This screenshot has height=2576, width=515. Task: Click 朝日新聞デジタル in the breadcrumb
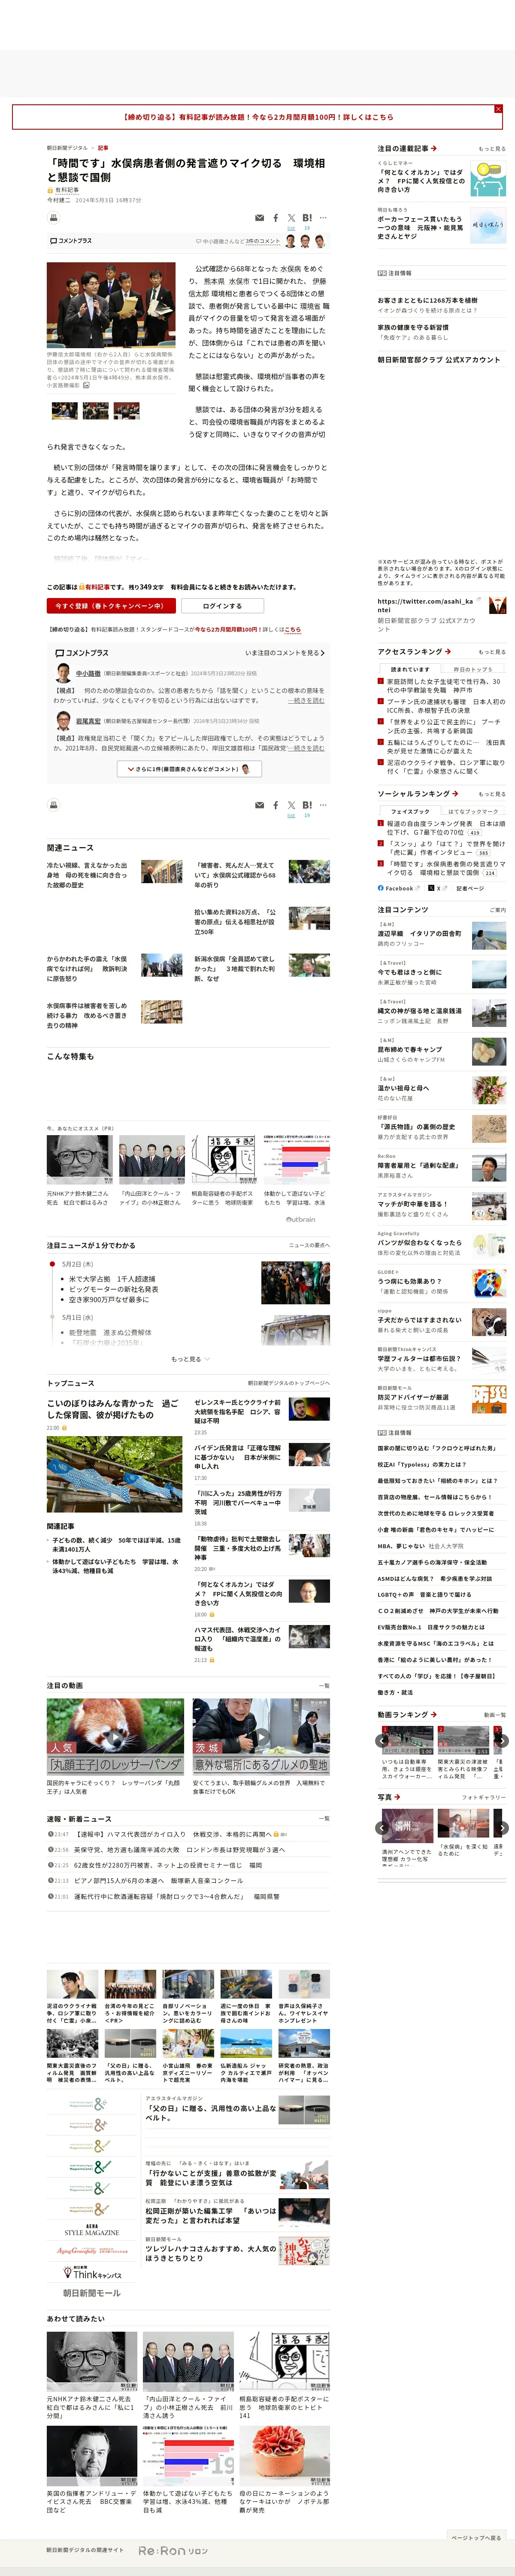tap(67, 148)
